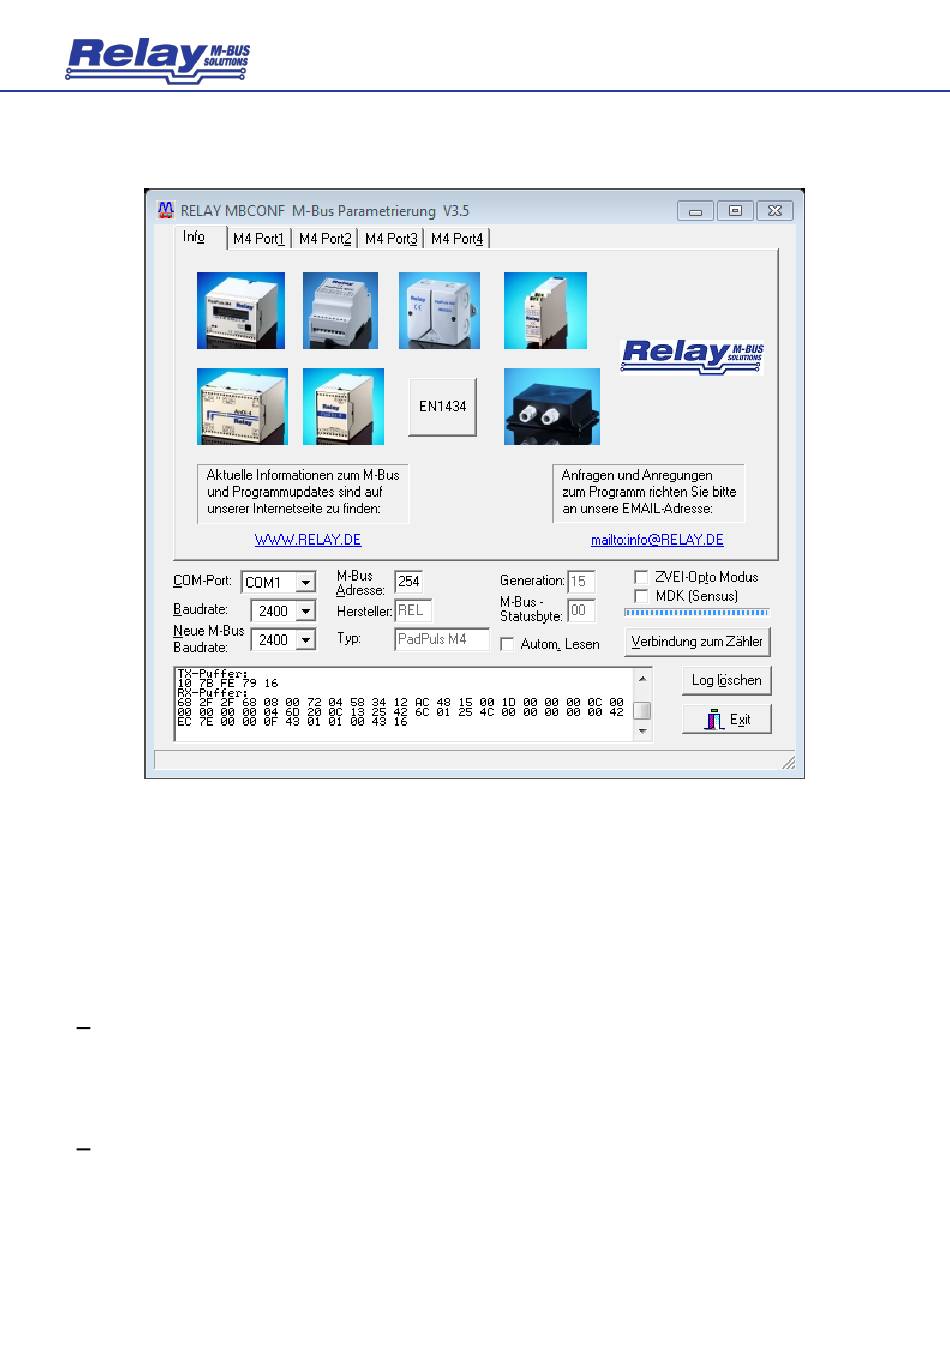The image size is (950, 1345).
Task: Open the M4 Port1 tab
Action: click(x=259, y=239)
